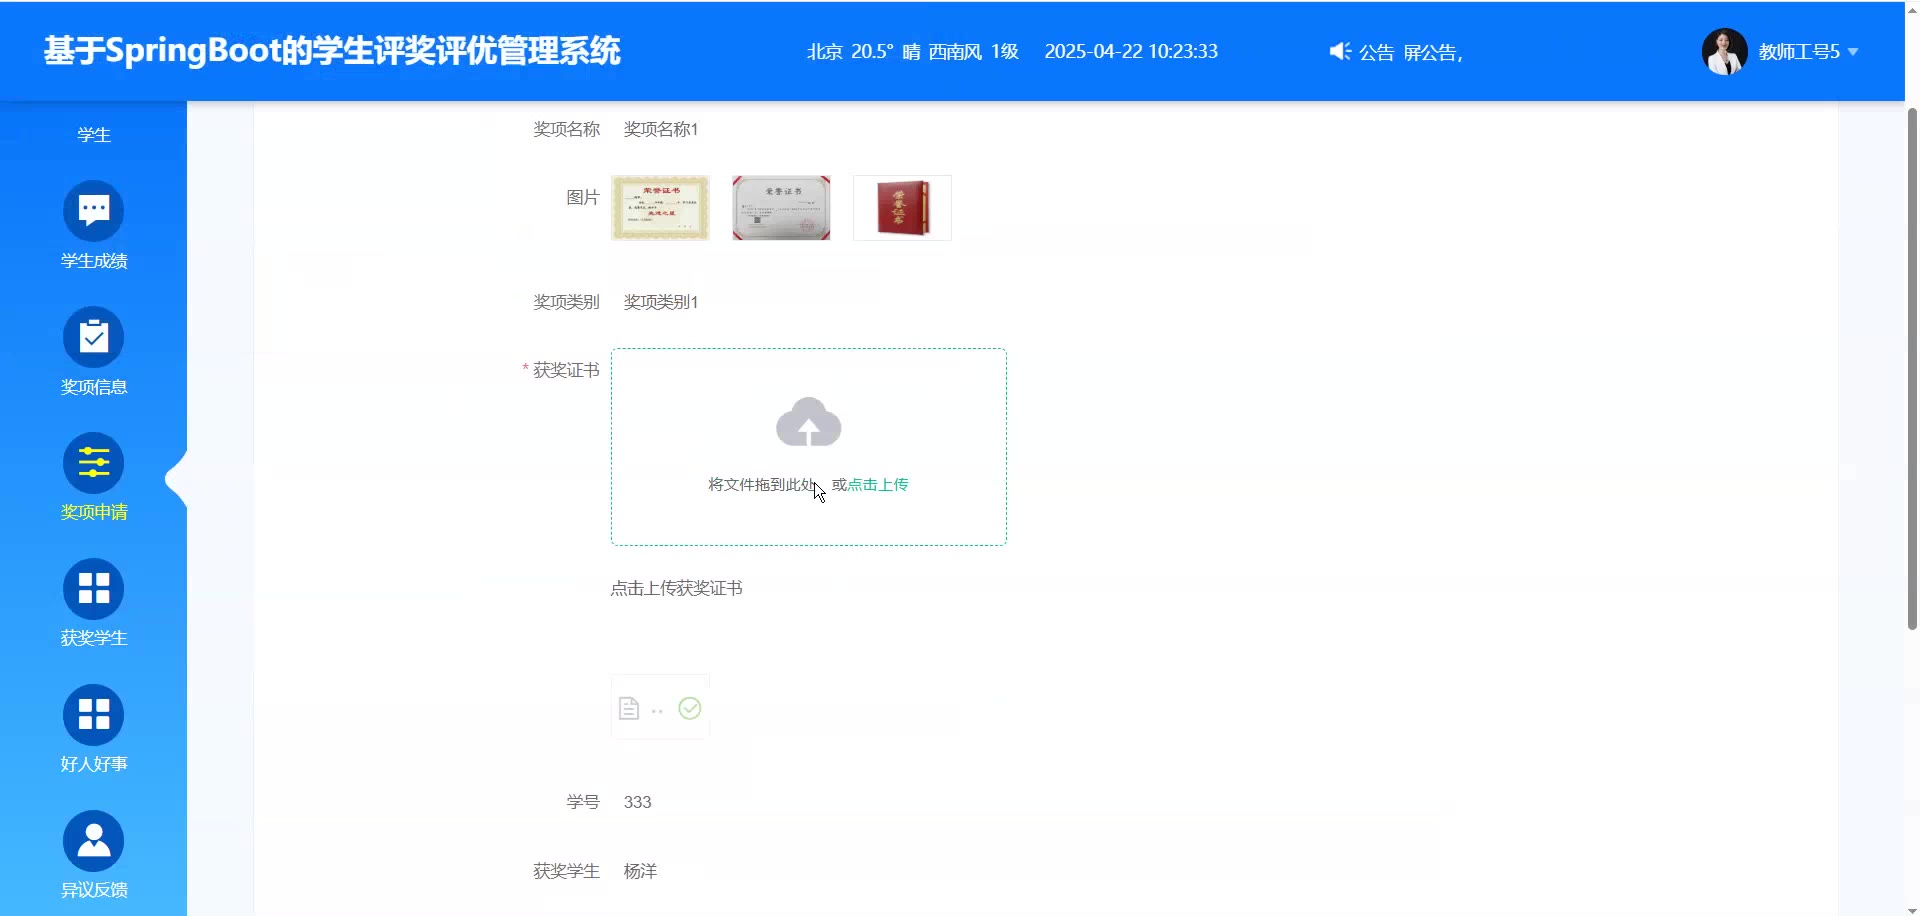The width and height of the screenshot is (1920, 916).
Task: Click the date and time 2025-04-22 display
Action: pyautogui.click(x=1131, y=52)
